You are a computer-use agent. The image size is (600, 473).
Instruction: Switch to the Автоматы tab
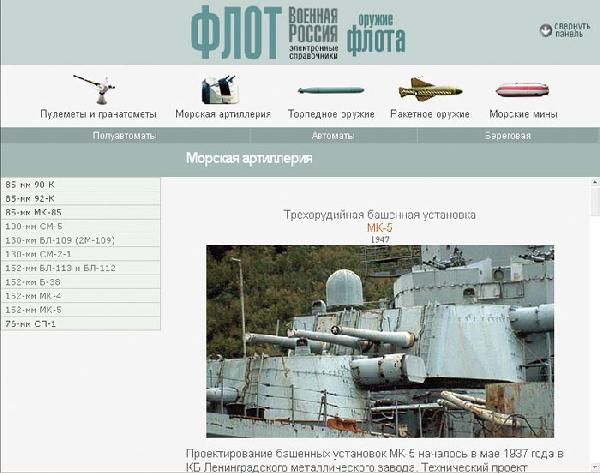tap(333, 135)
